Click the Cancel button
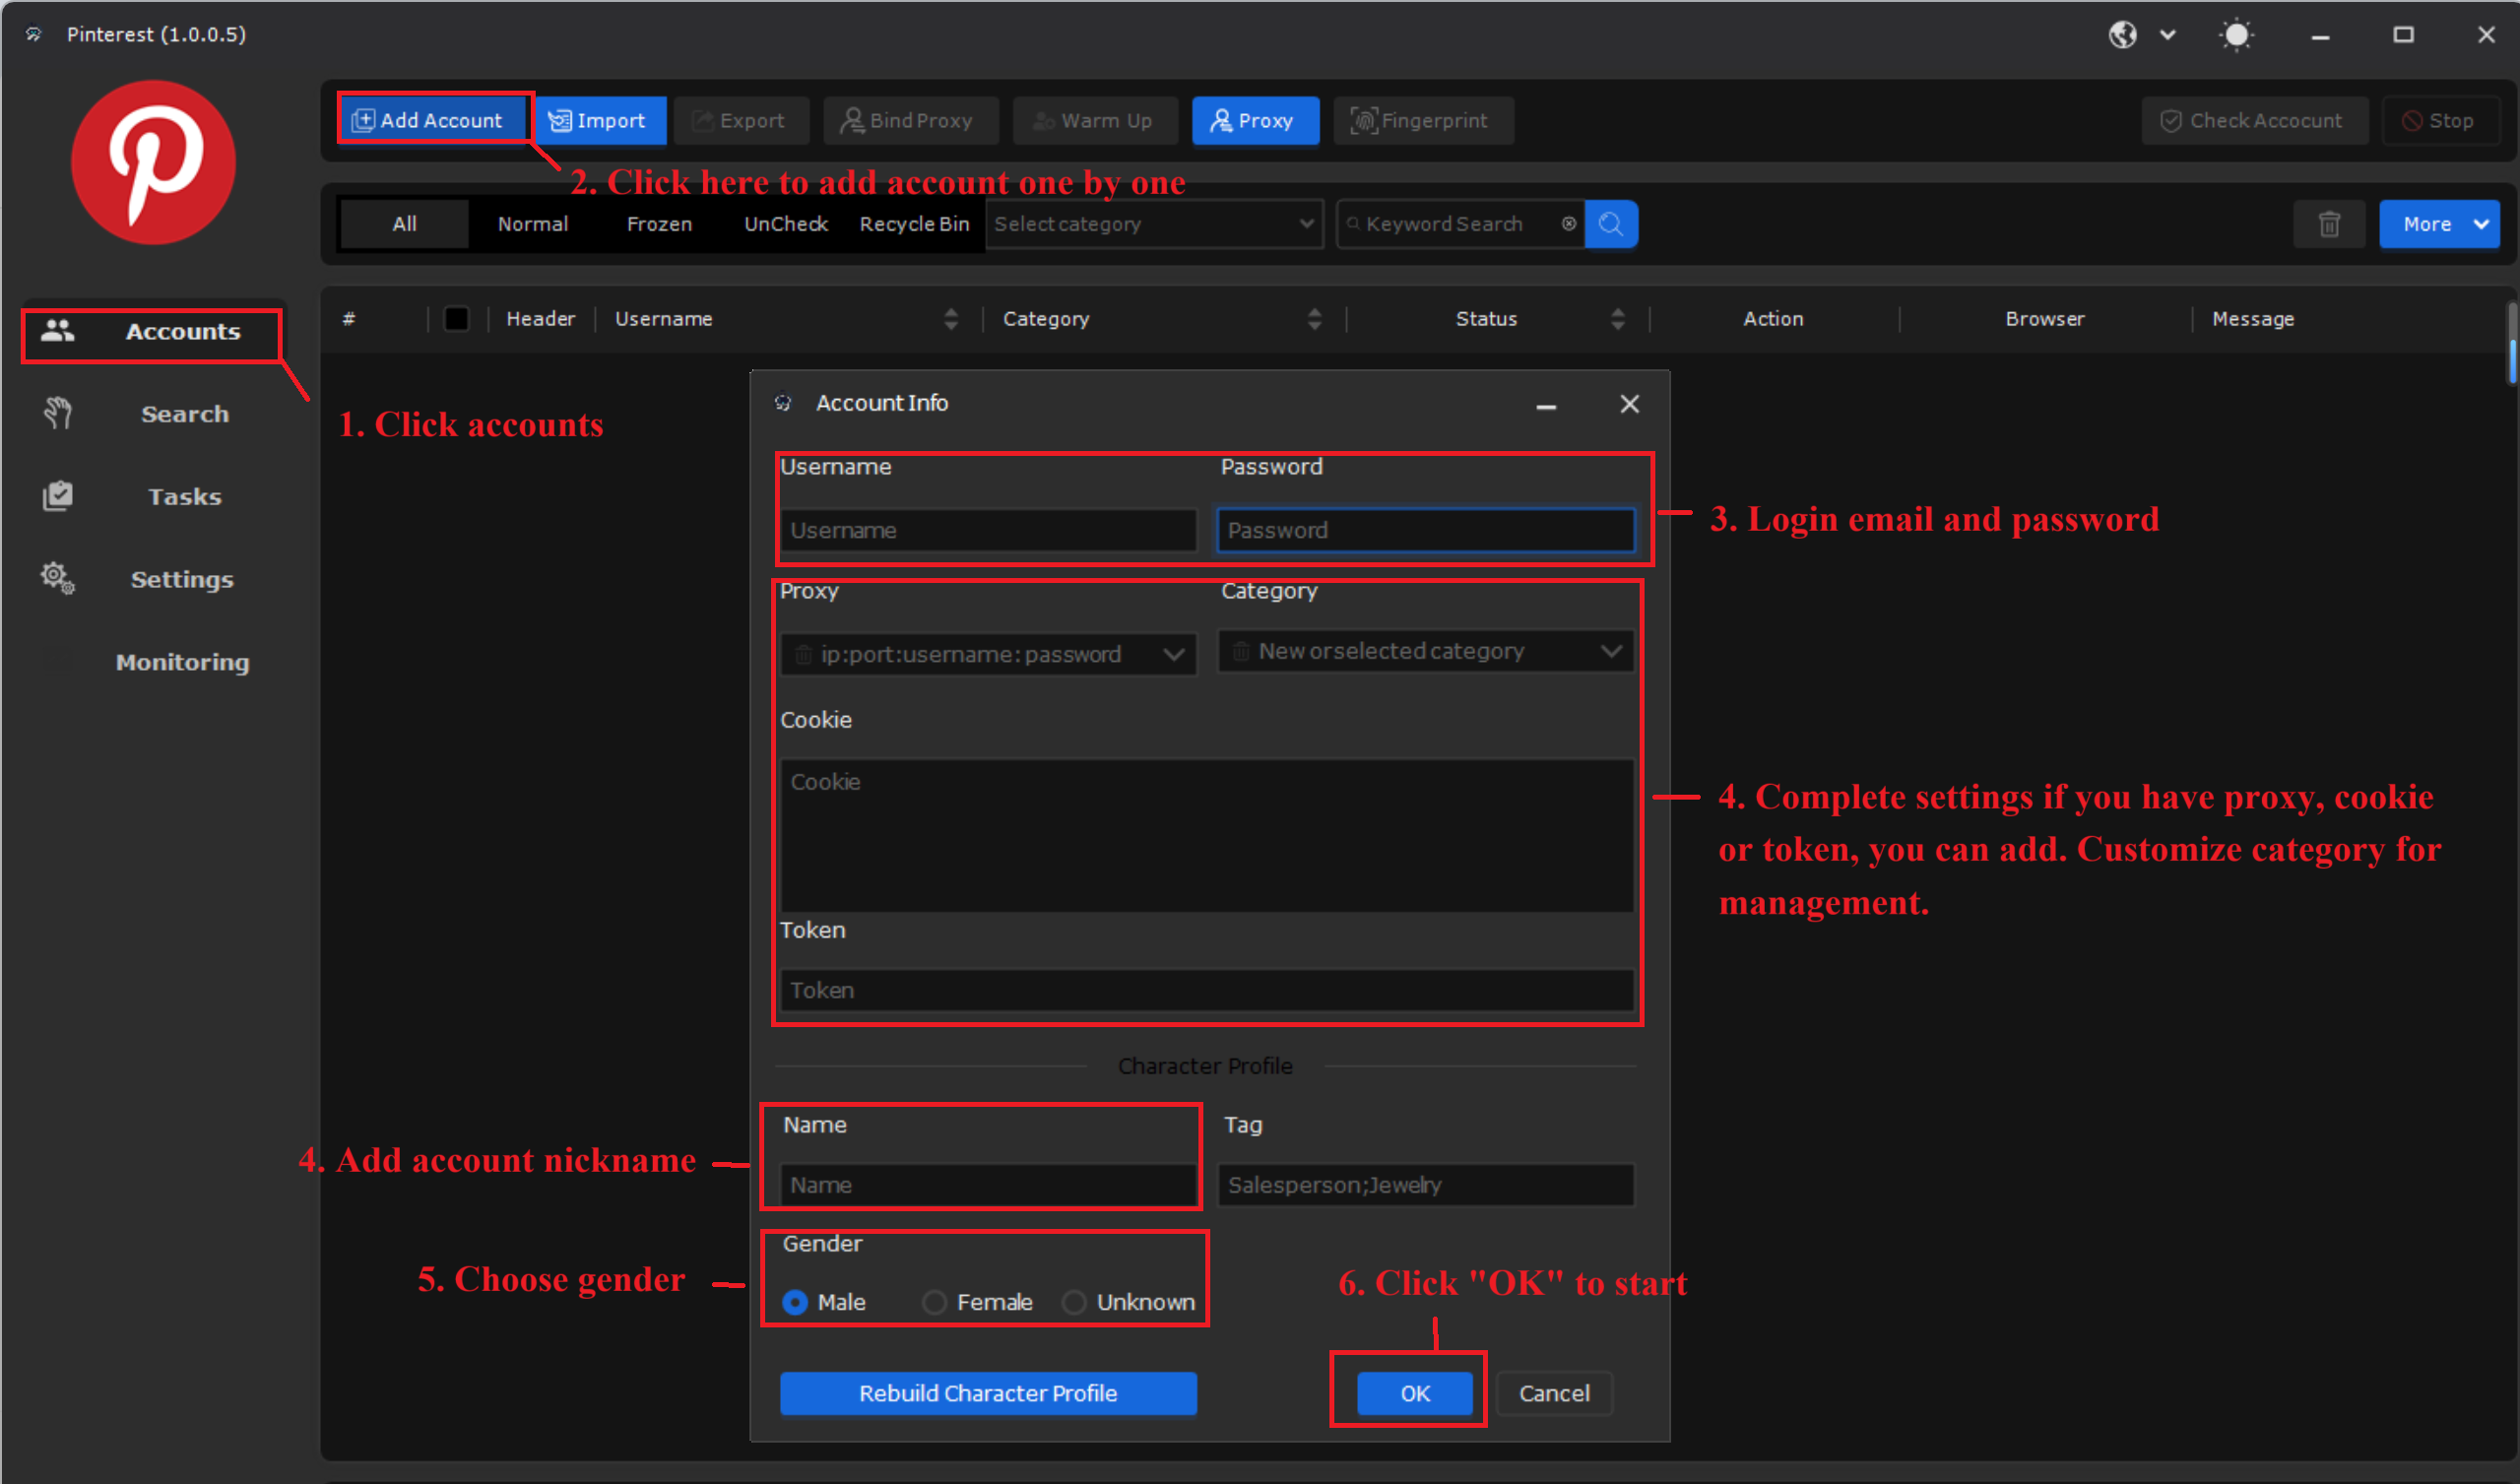 pyautogui.click(x=1554, y=1393)
